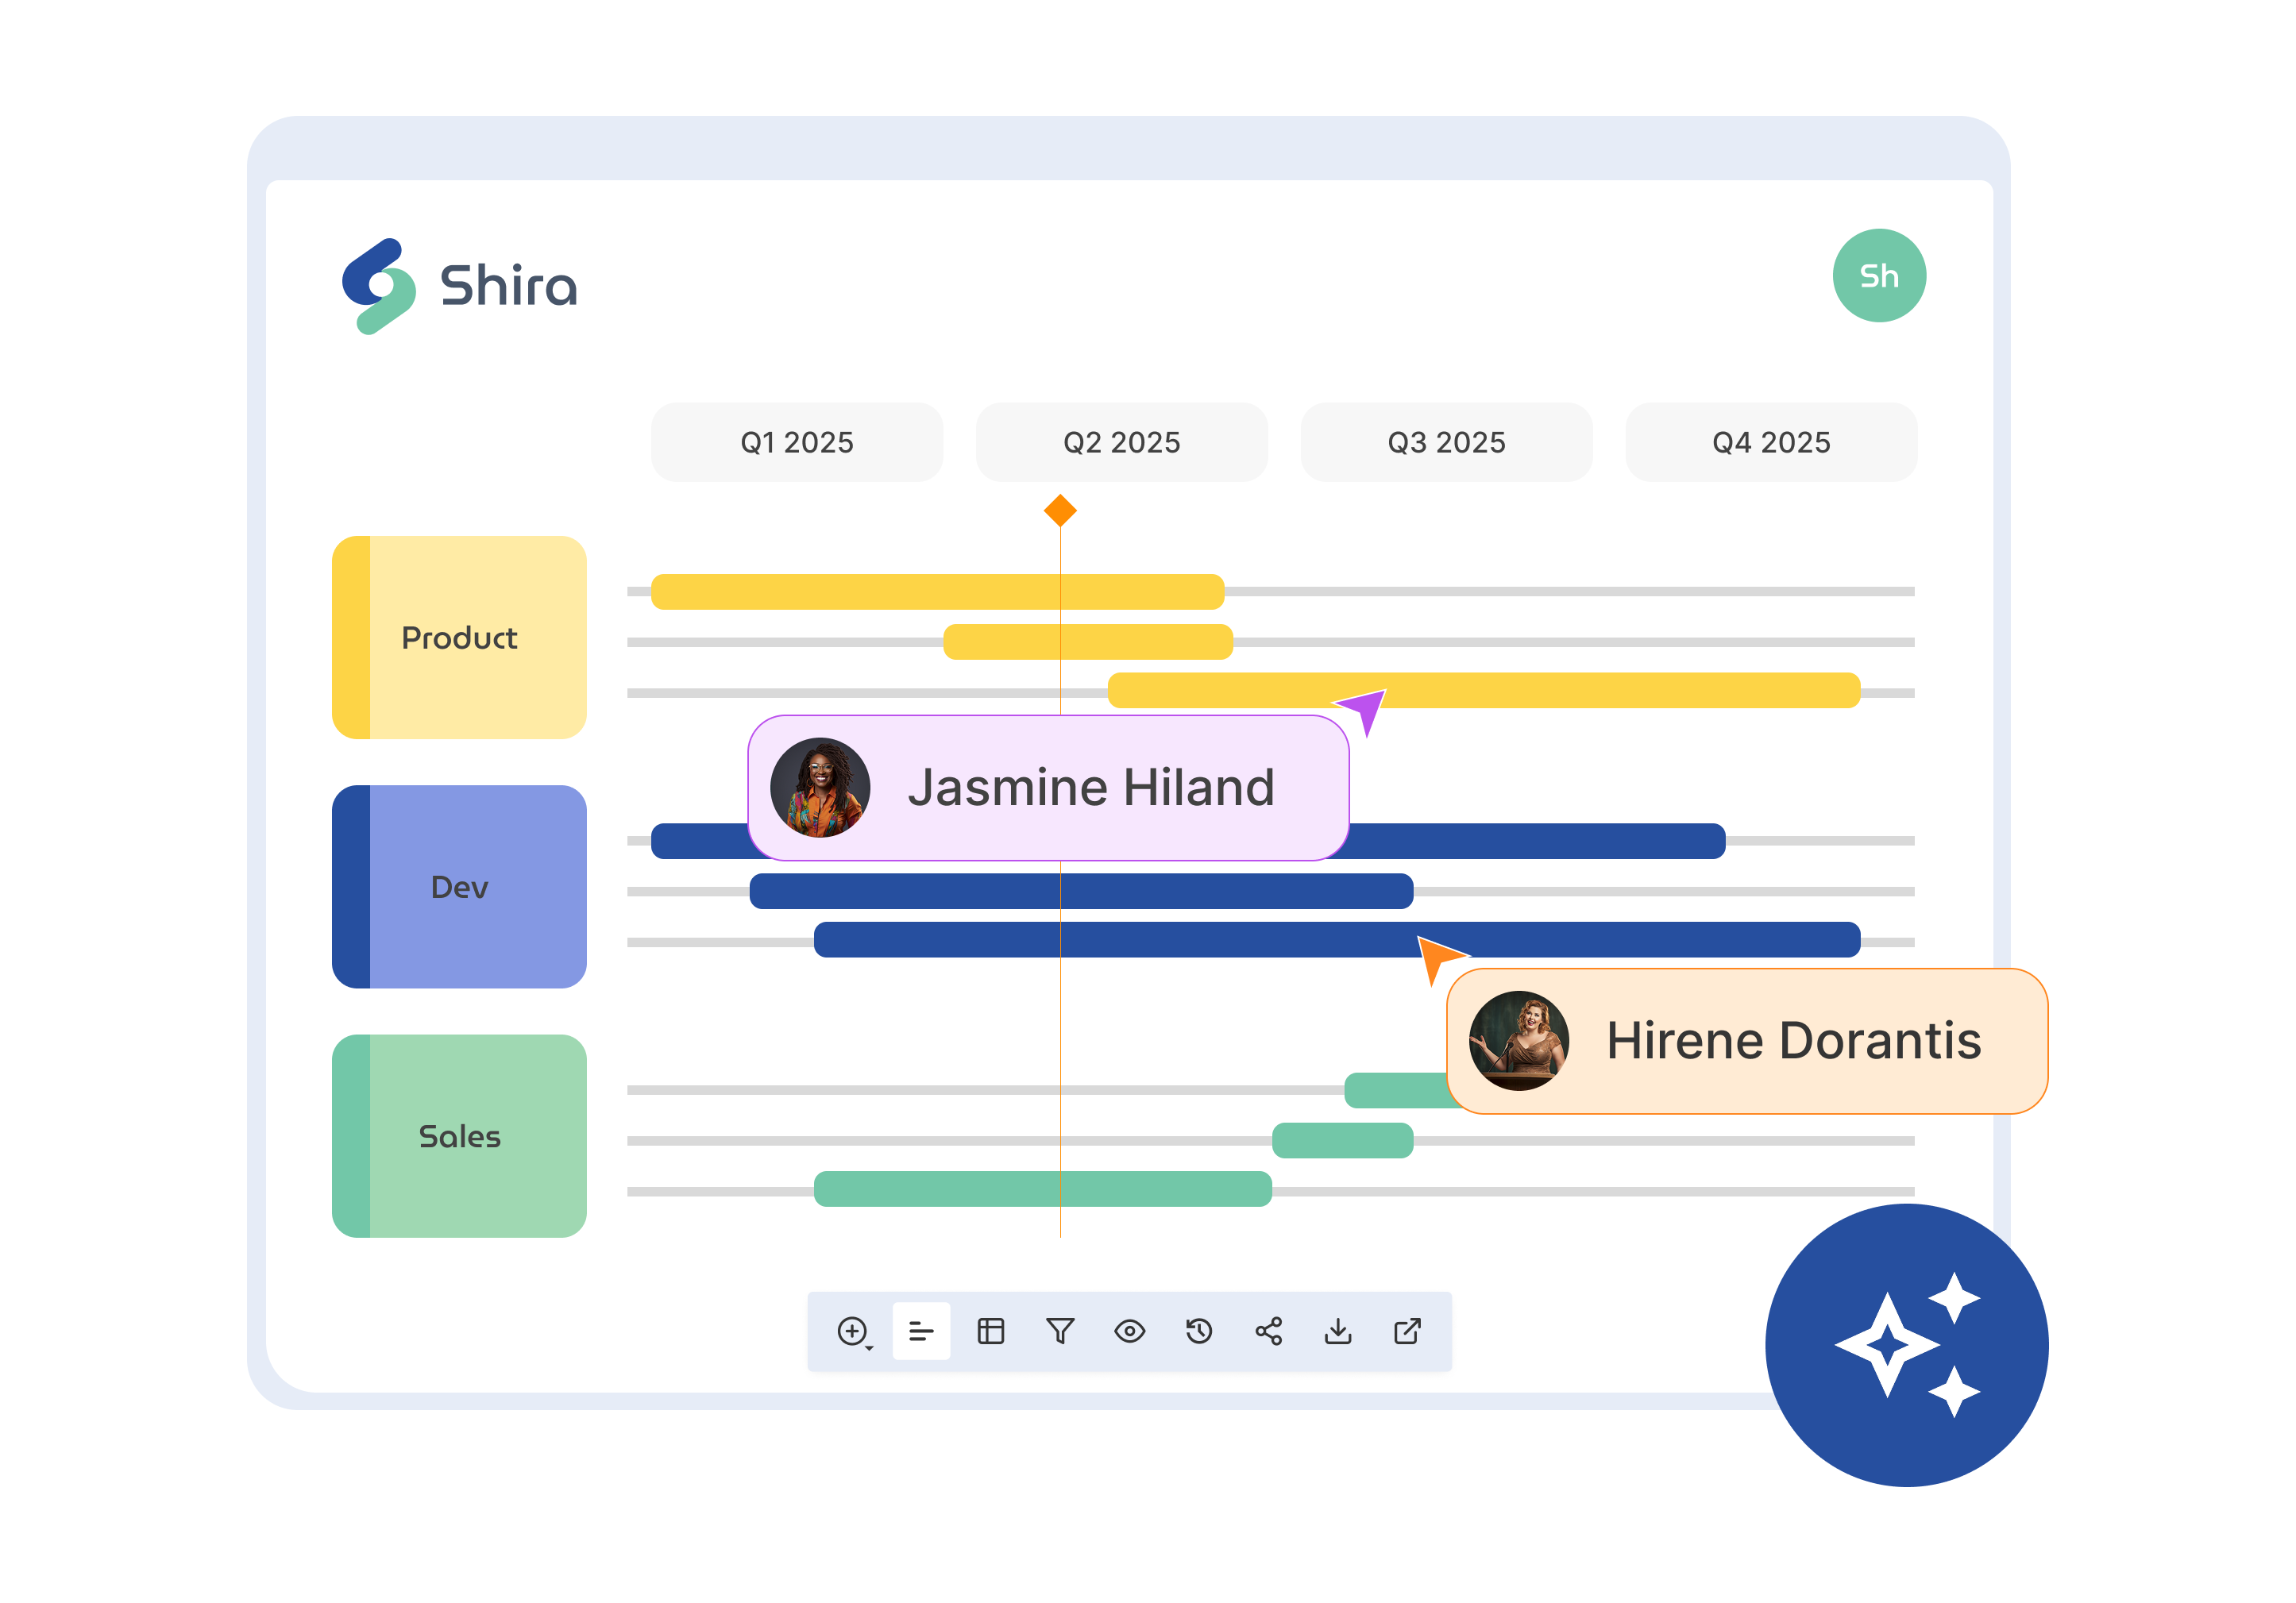Select the bottom green Sales bar starting in Q1
2296x1603 pixels.
tap(1043, 1189)
